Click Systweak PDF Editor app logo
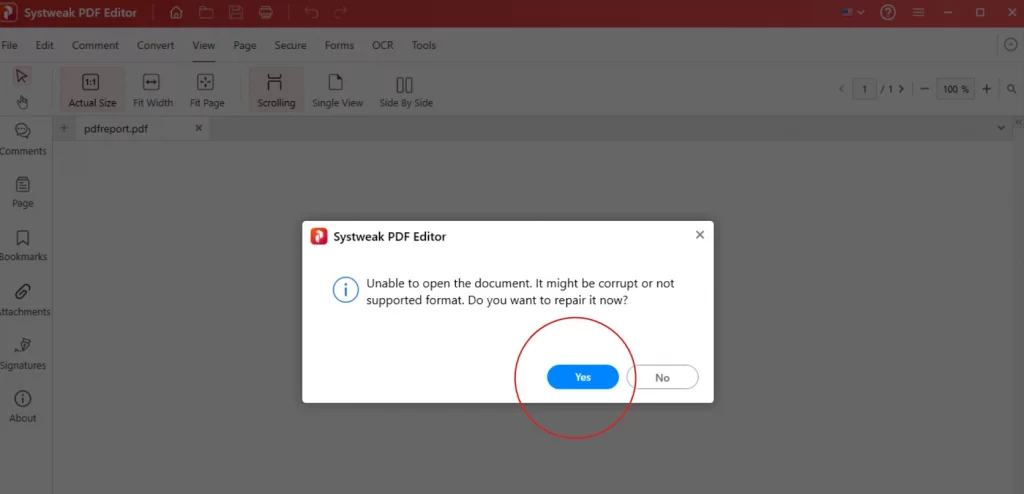The width and height of the screenshot is (1024, 494). pos(8,13)
